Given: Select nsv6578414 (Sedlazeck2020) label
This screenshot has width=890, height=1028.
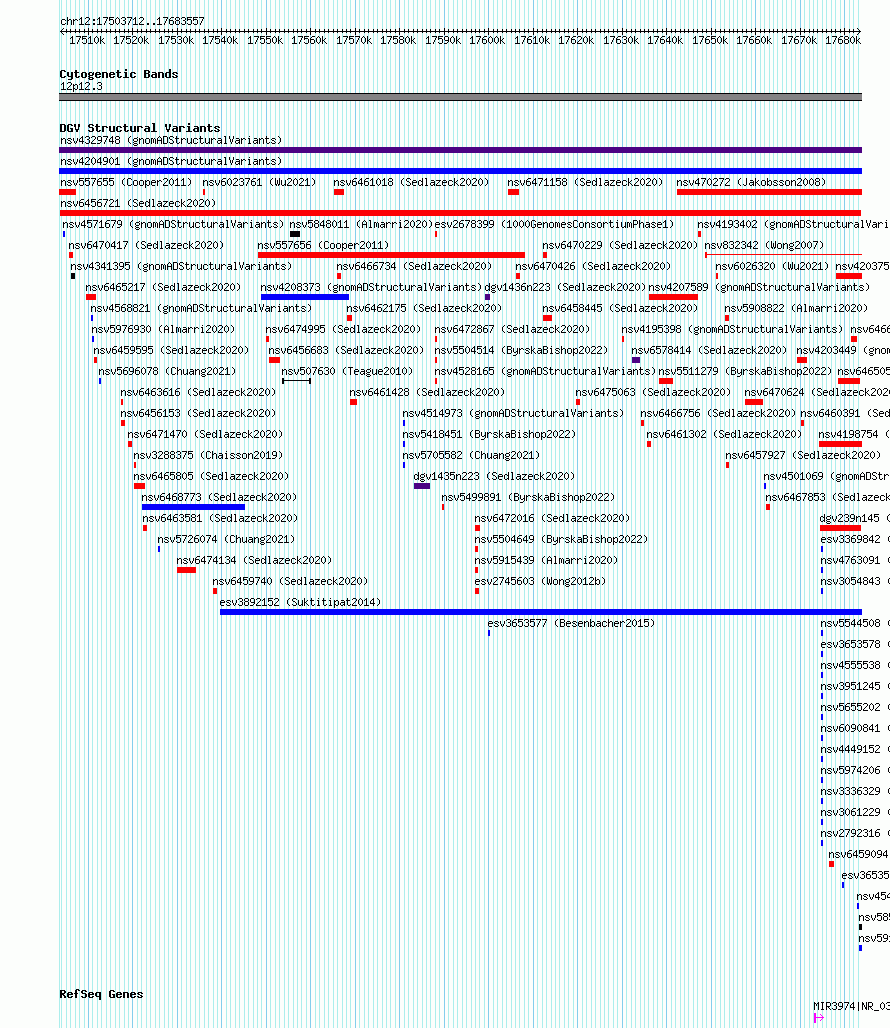Looking at the screenshot, I should [x=709, y=350].
